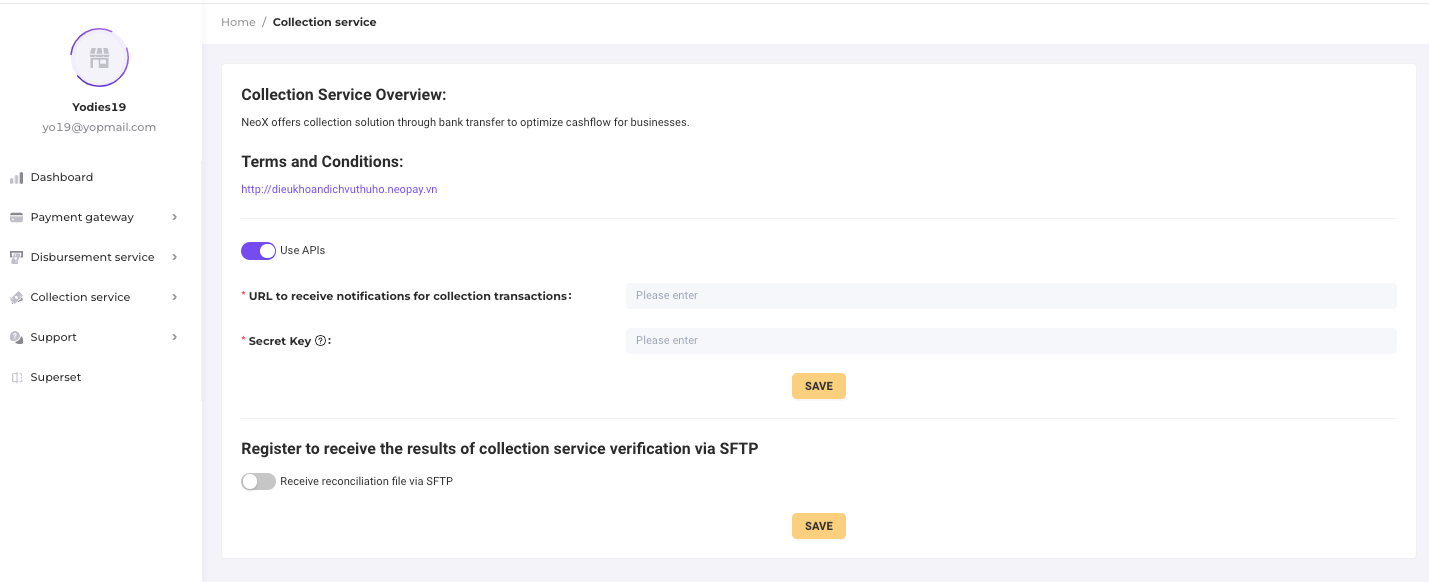
Task: Expand the Support menu chevron
Action: coord(175,337)
